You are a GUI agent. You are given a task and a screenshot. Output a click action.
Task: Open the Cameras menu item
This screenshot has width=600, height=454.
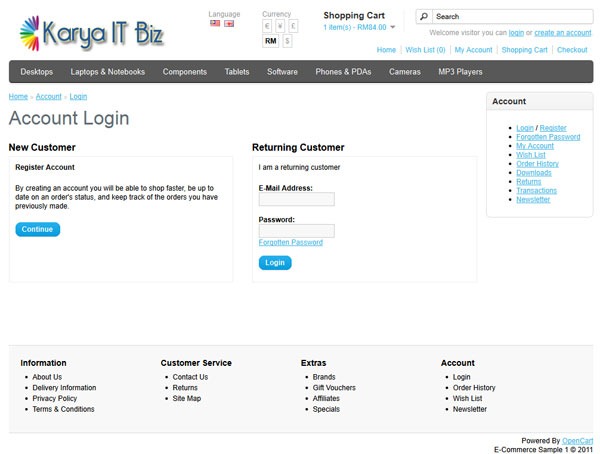[x=404, y=72]
